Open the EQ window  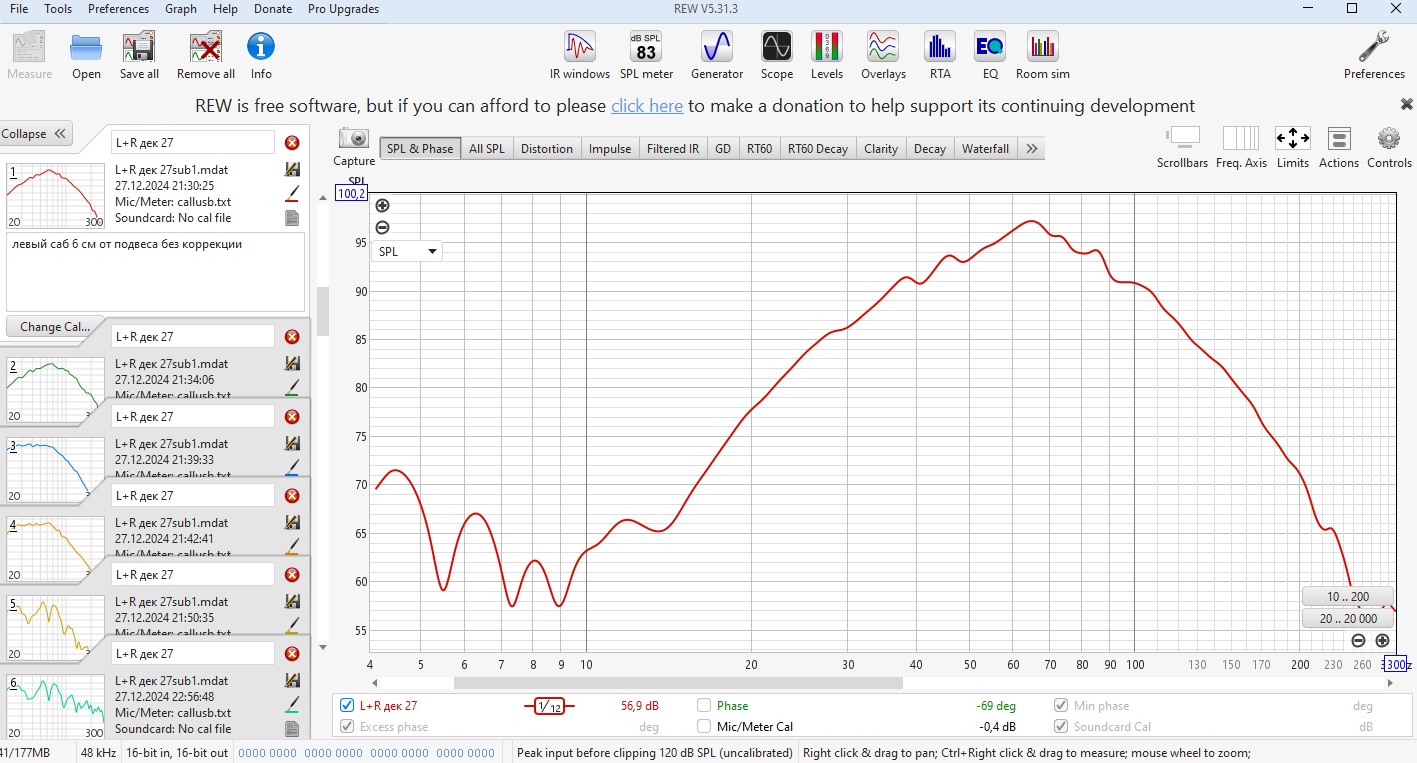point(989,54)
